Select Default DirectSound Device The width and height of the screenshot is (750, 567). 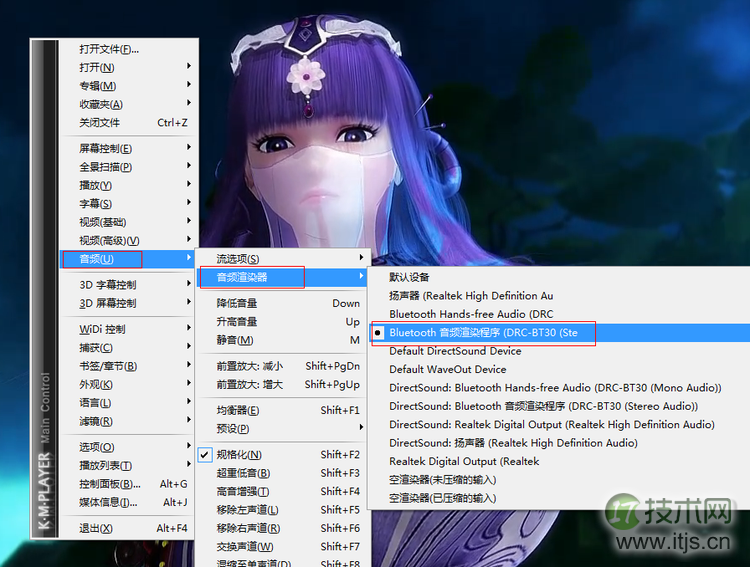[x=560, y=351]
